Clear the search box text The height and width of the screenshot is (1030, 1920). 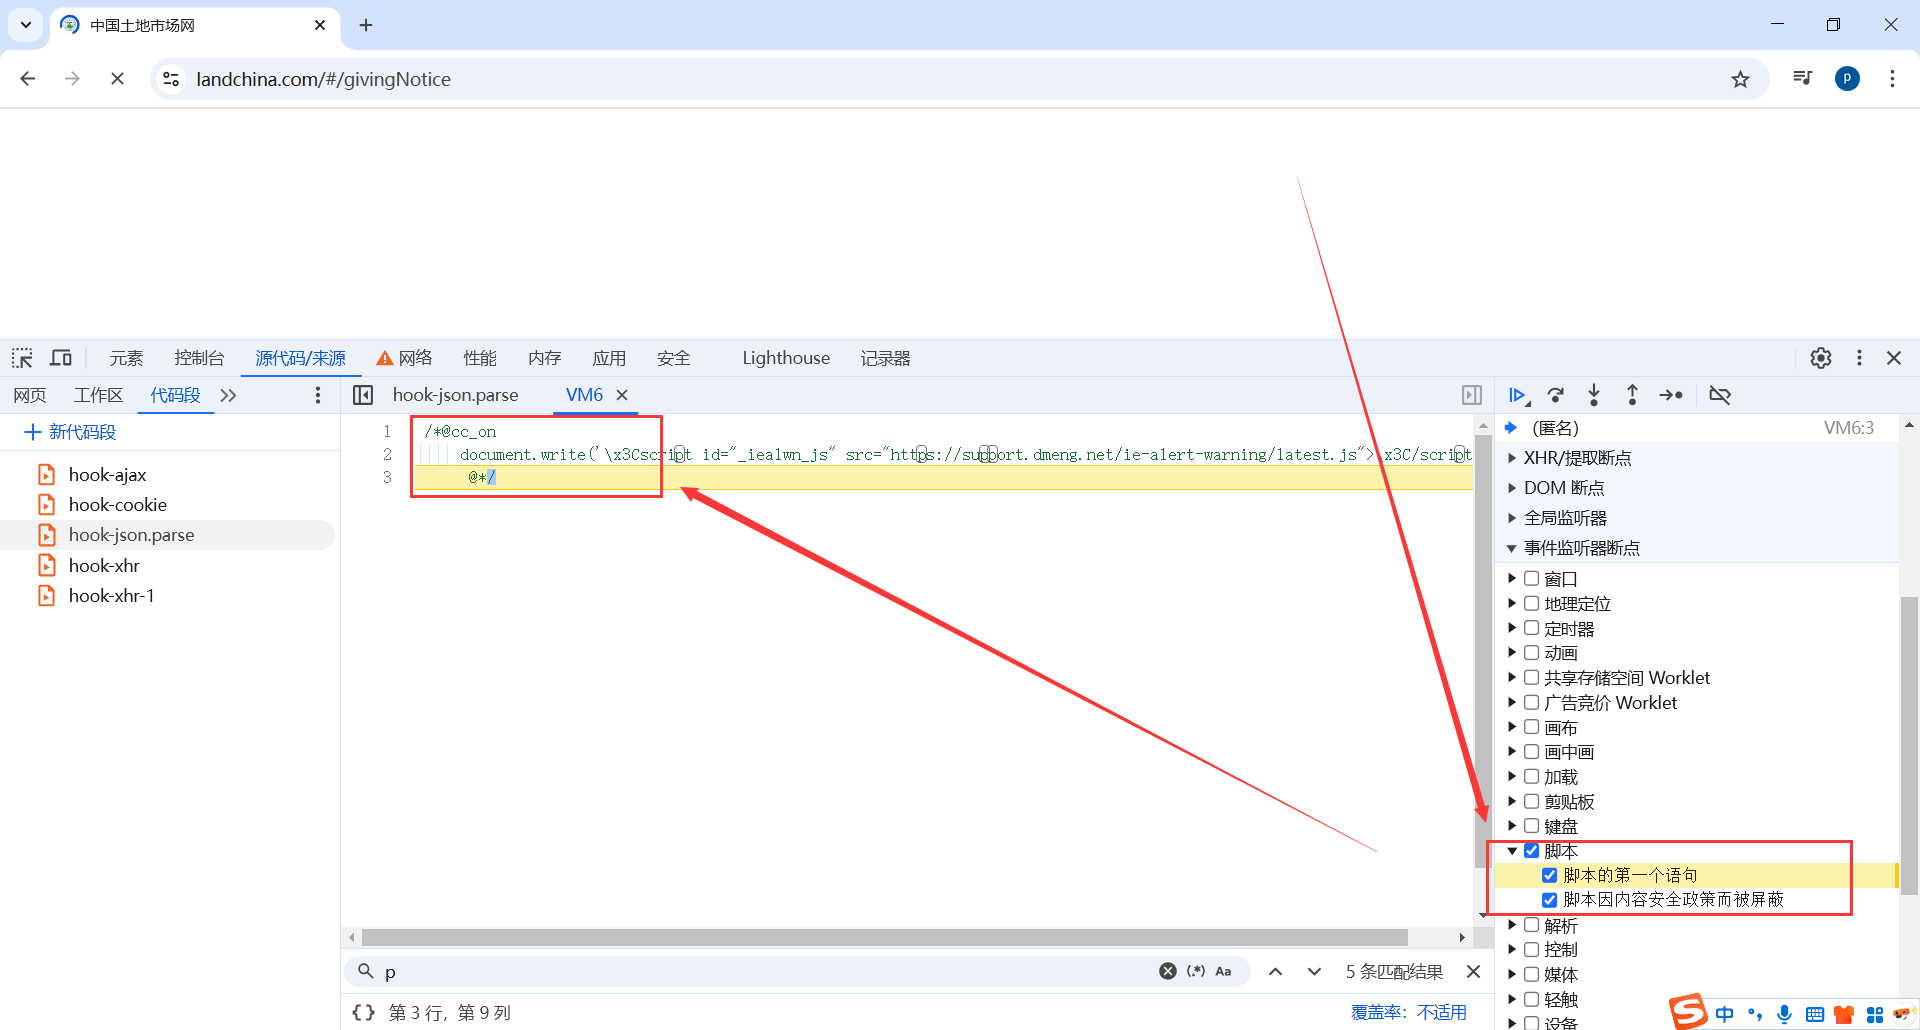click(1168, 971)
